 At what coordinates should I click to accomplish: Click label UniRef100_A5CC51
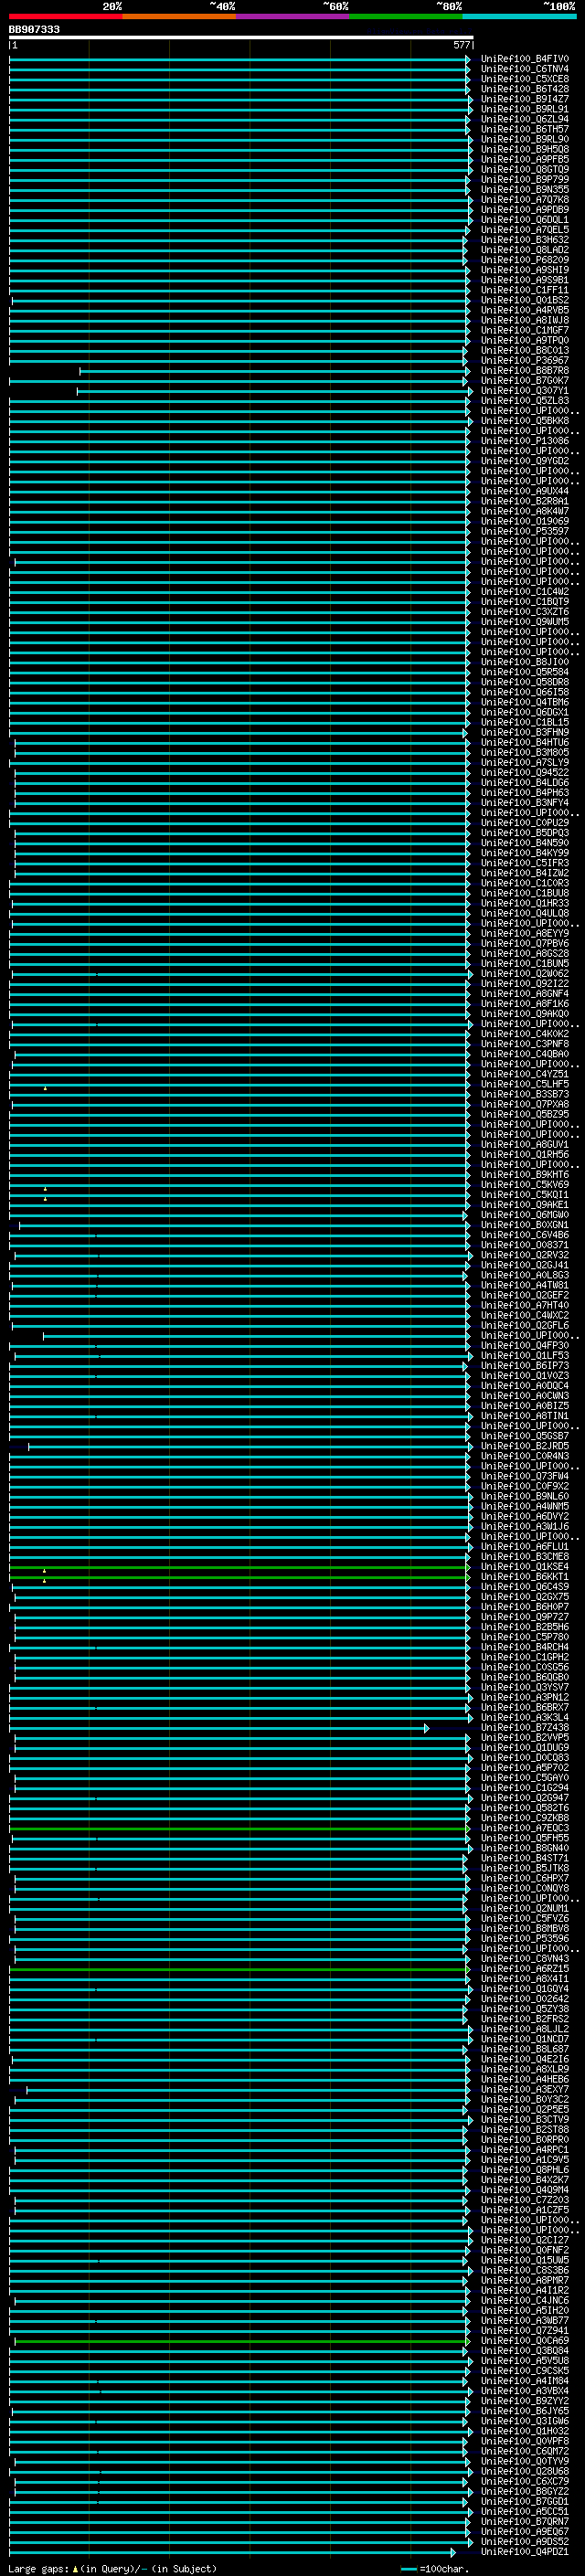click(524, 2511)
